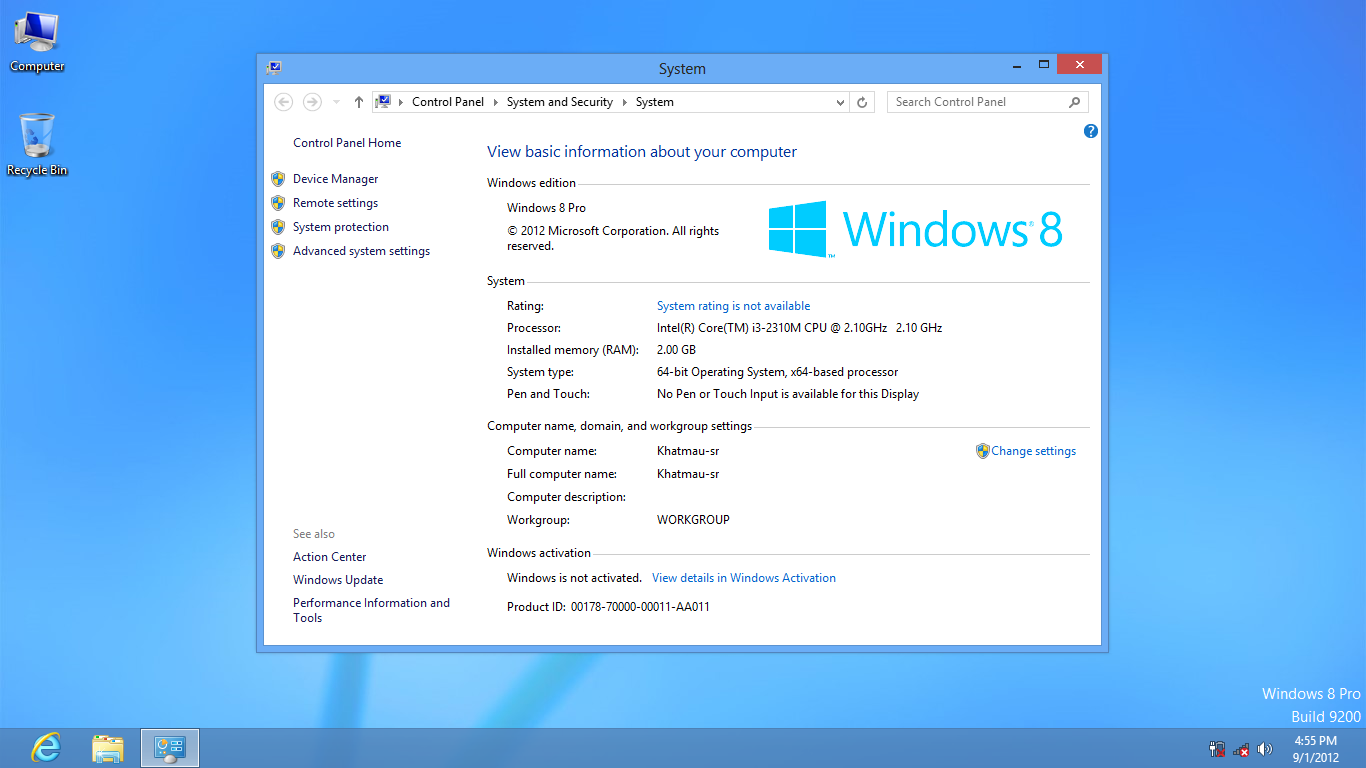The height and width of the screenshot is (768, 1366).
Task: Click the WORKGROUP value
Action: (x=693, y=520)
